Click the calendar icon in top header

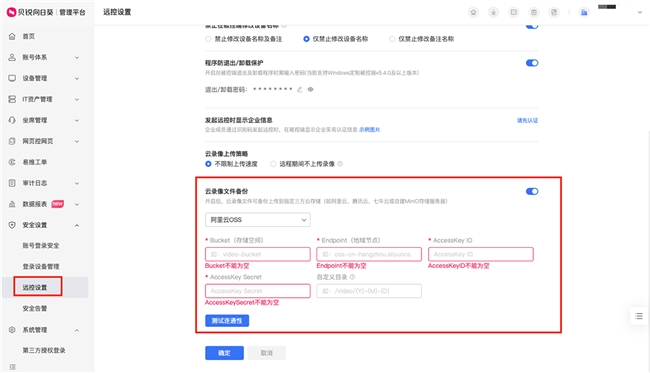click(x=534, y=12)
